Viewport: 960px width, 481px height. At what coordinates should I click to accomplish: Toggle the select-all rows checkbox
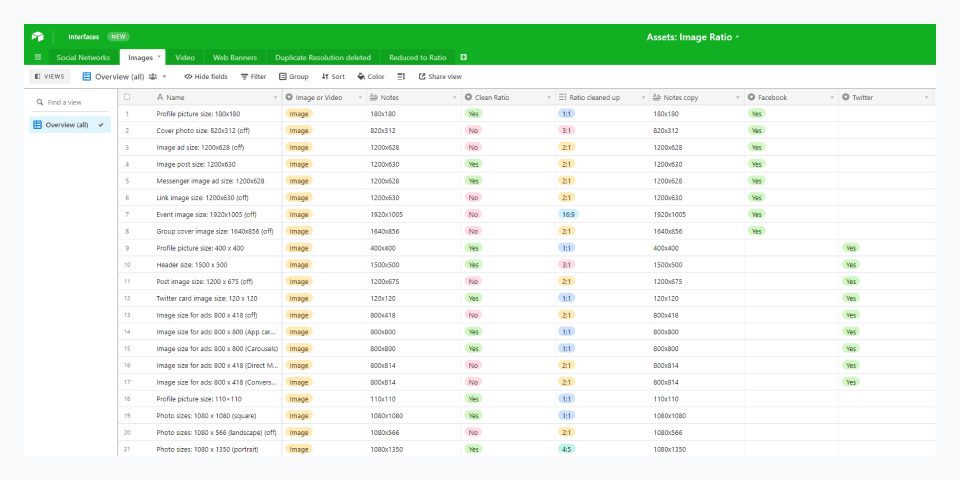(127, 97)
